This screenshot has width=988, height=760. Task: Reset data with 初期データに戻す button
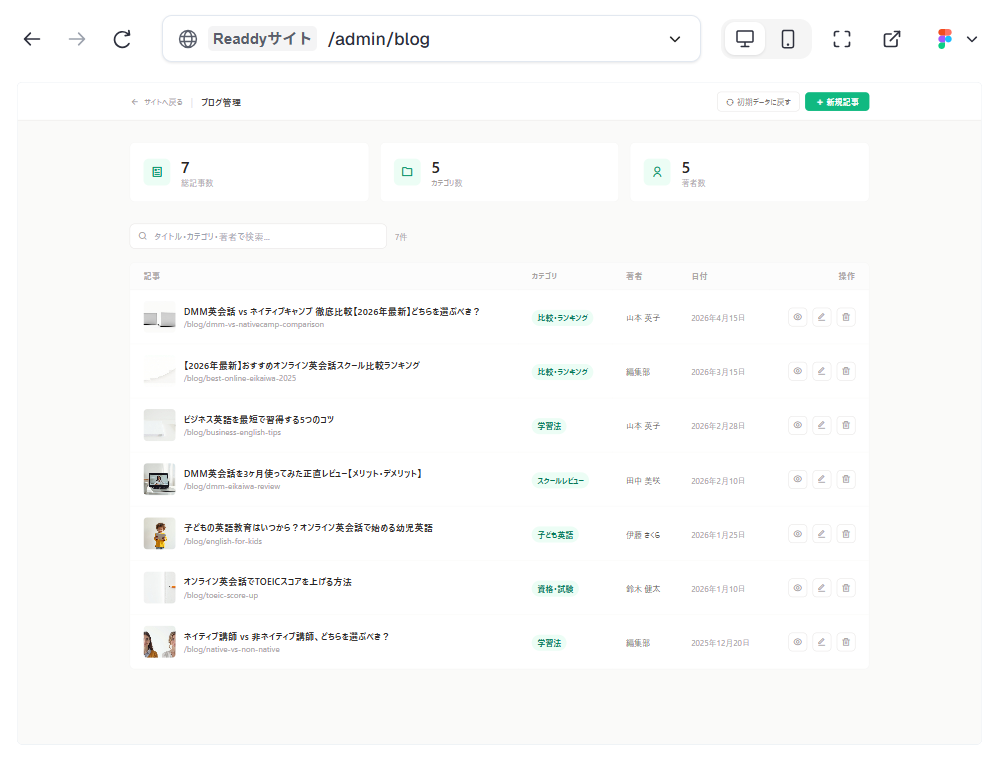(x=758, y=102)
